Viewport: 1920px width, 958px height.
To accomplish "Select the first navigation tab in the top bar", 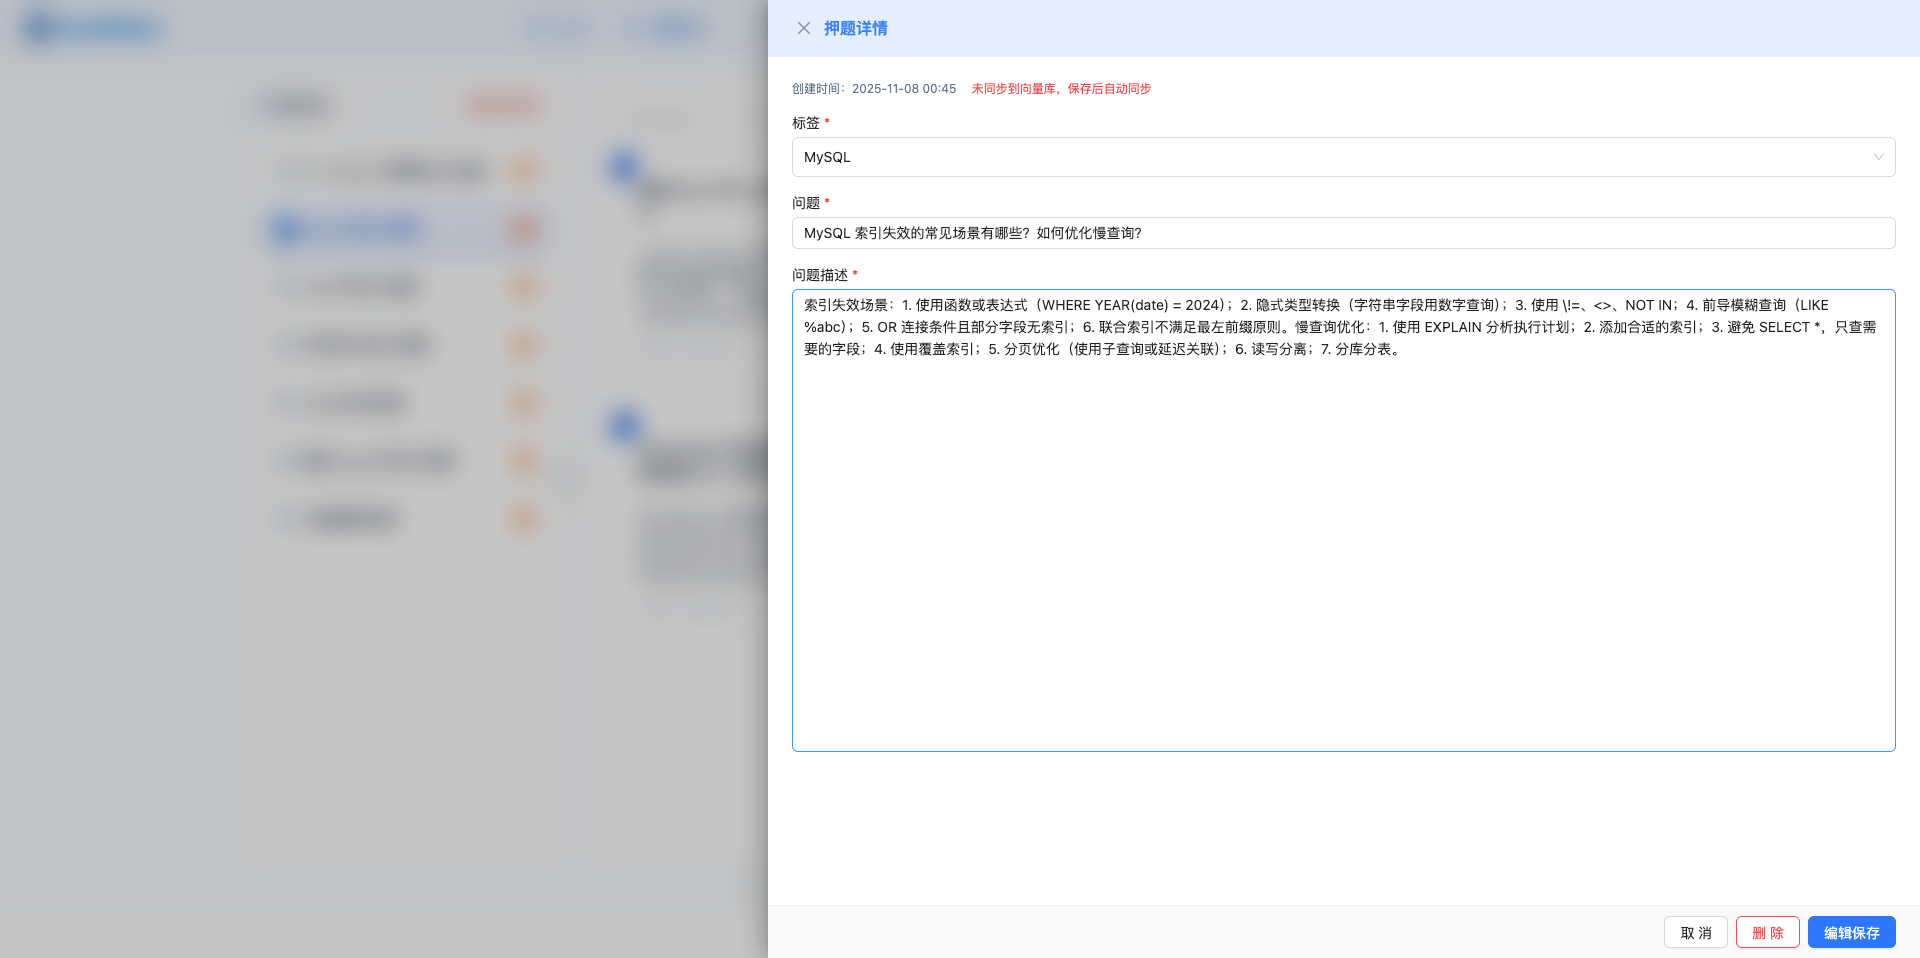I will point(557,28).
